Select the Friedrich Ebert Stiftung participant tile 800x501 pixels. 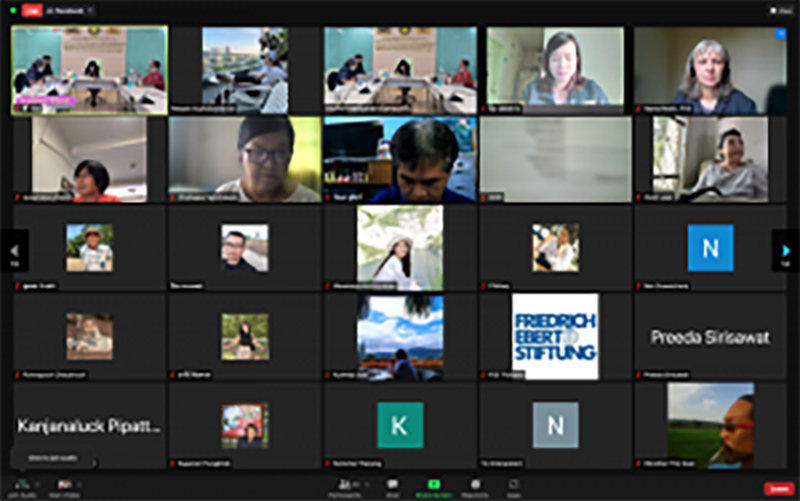point(555,336)
